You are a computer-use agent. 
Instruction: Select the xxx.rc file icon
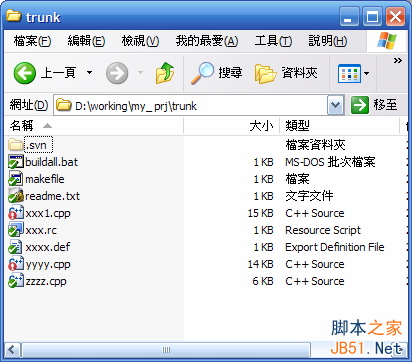15,230
